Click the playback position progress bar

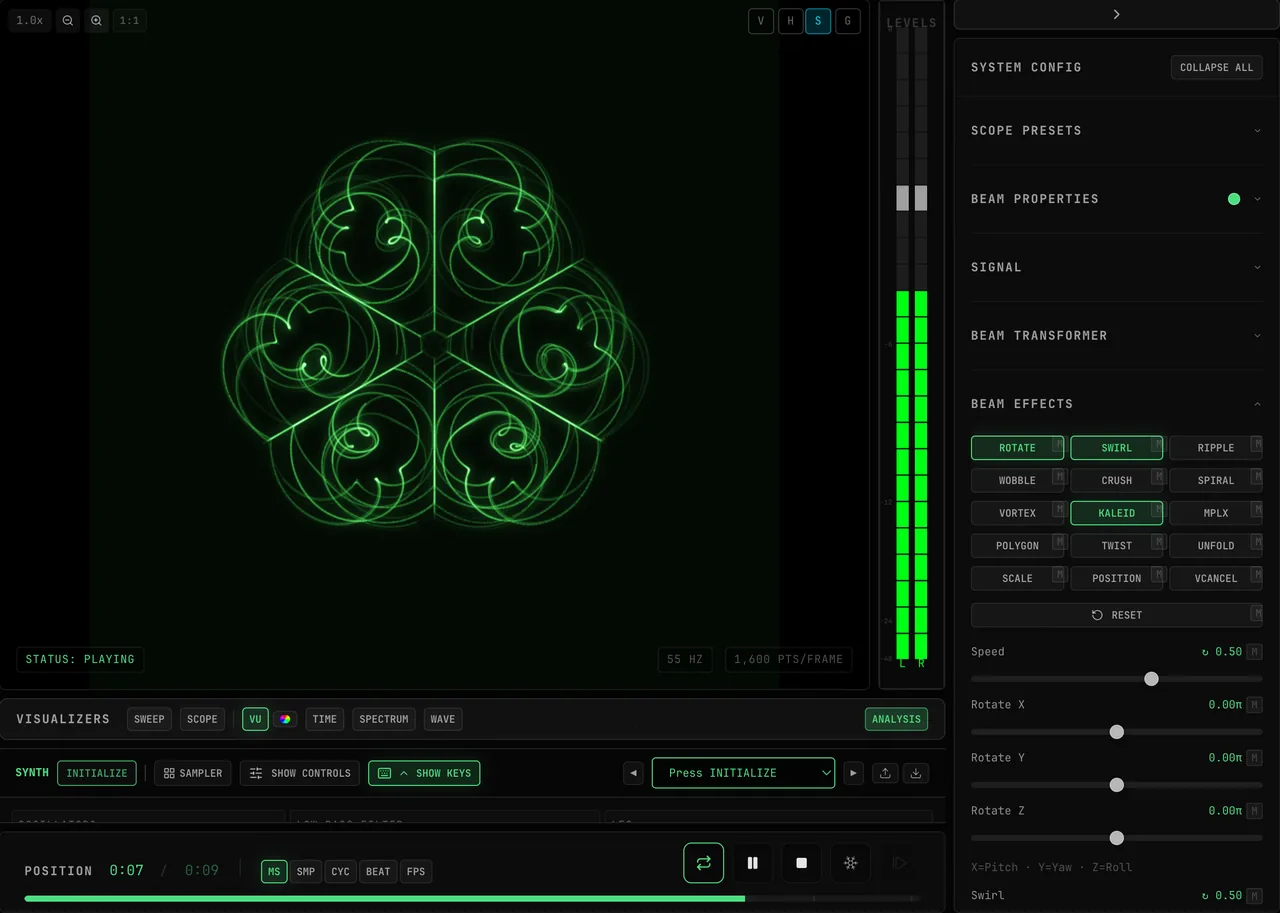pyautogui.click(x=472, y=899)
